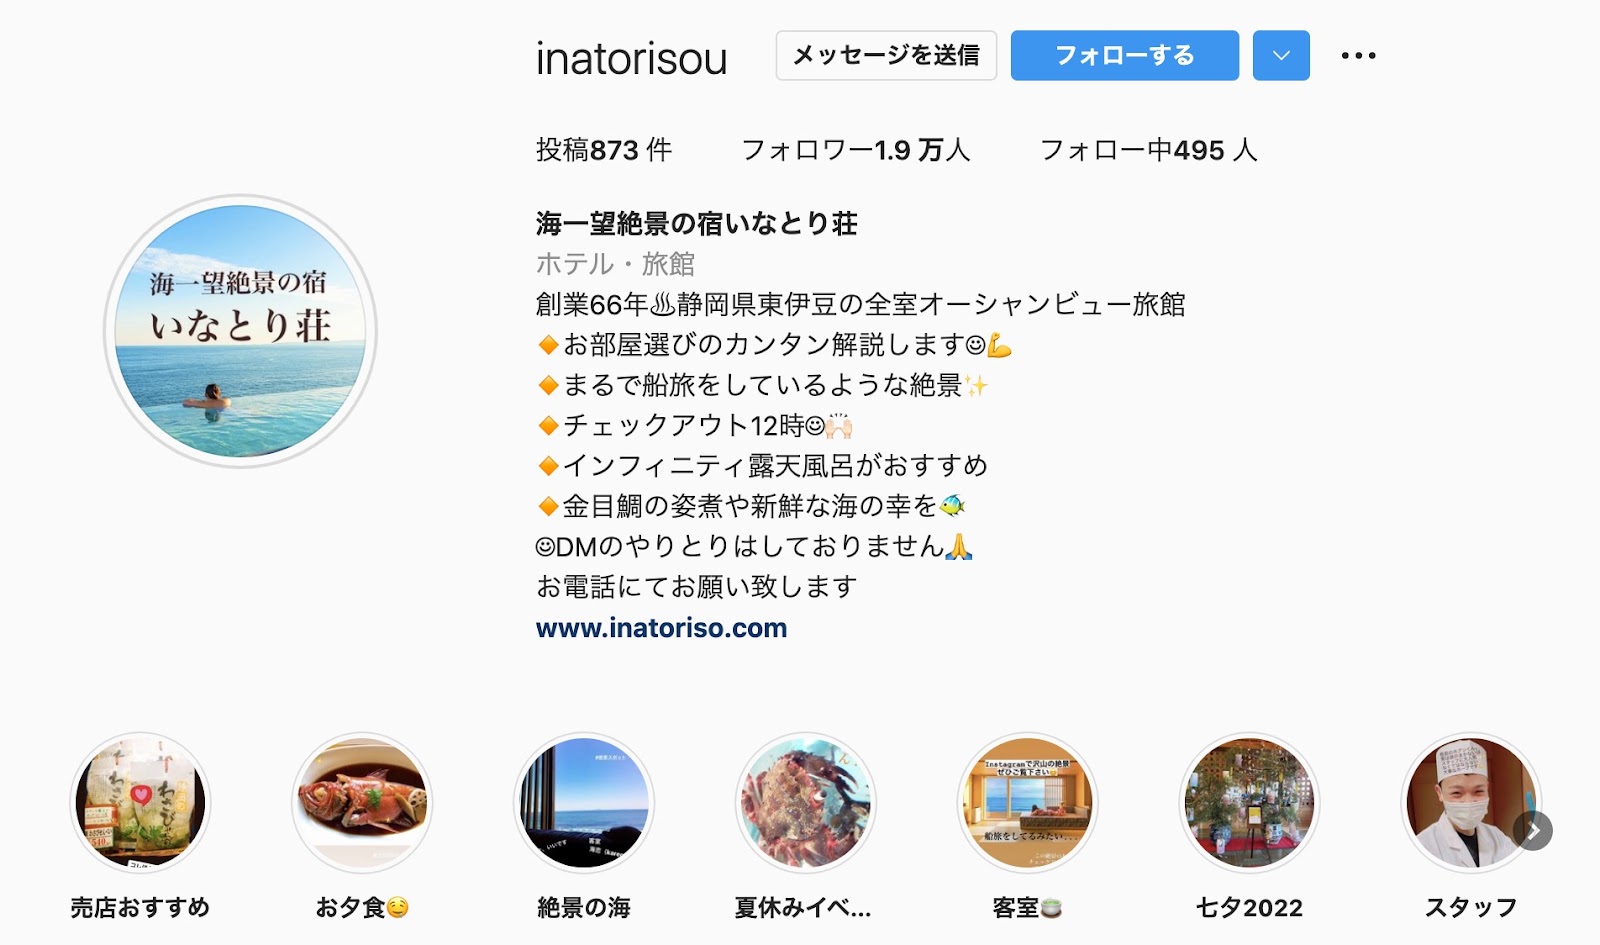Show next highlights with the right arrow
Viewport: 1600px width, 945px height.
pos(1533,831)
